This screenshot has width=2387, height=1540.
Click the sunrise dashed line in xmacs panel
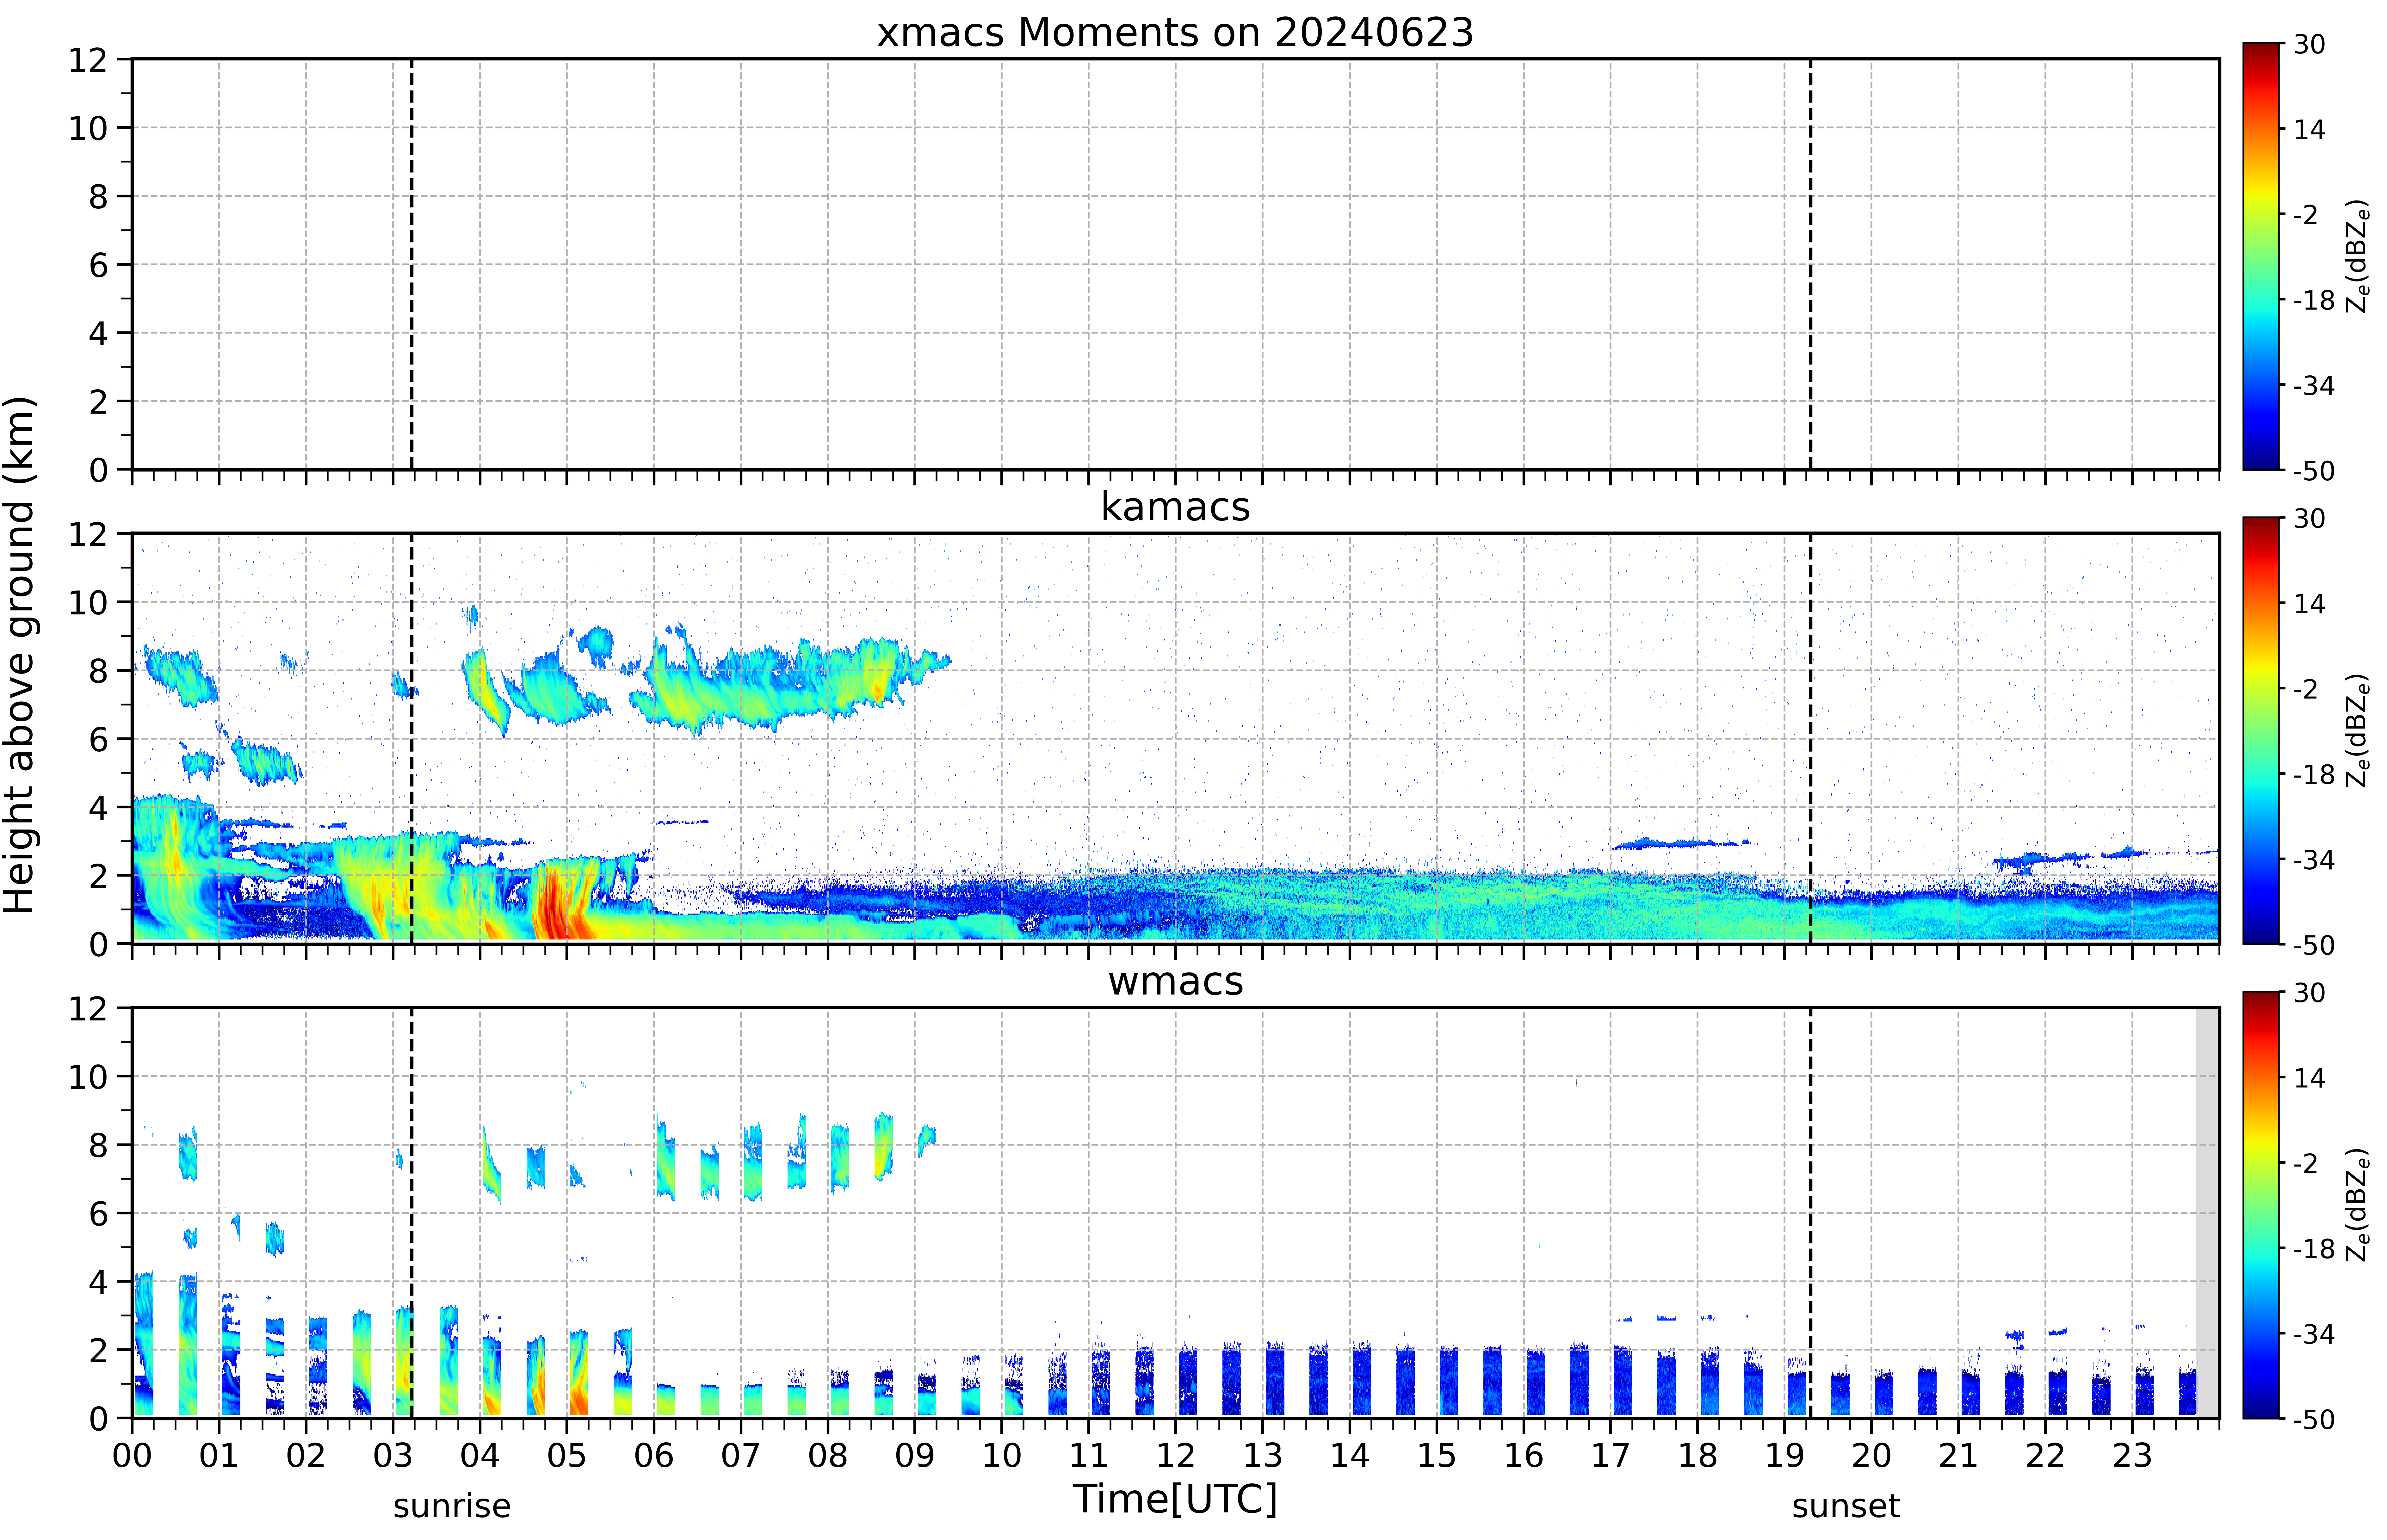tap(412, 264)
